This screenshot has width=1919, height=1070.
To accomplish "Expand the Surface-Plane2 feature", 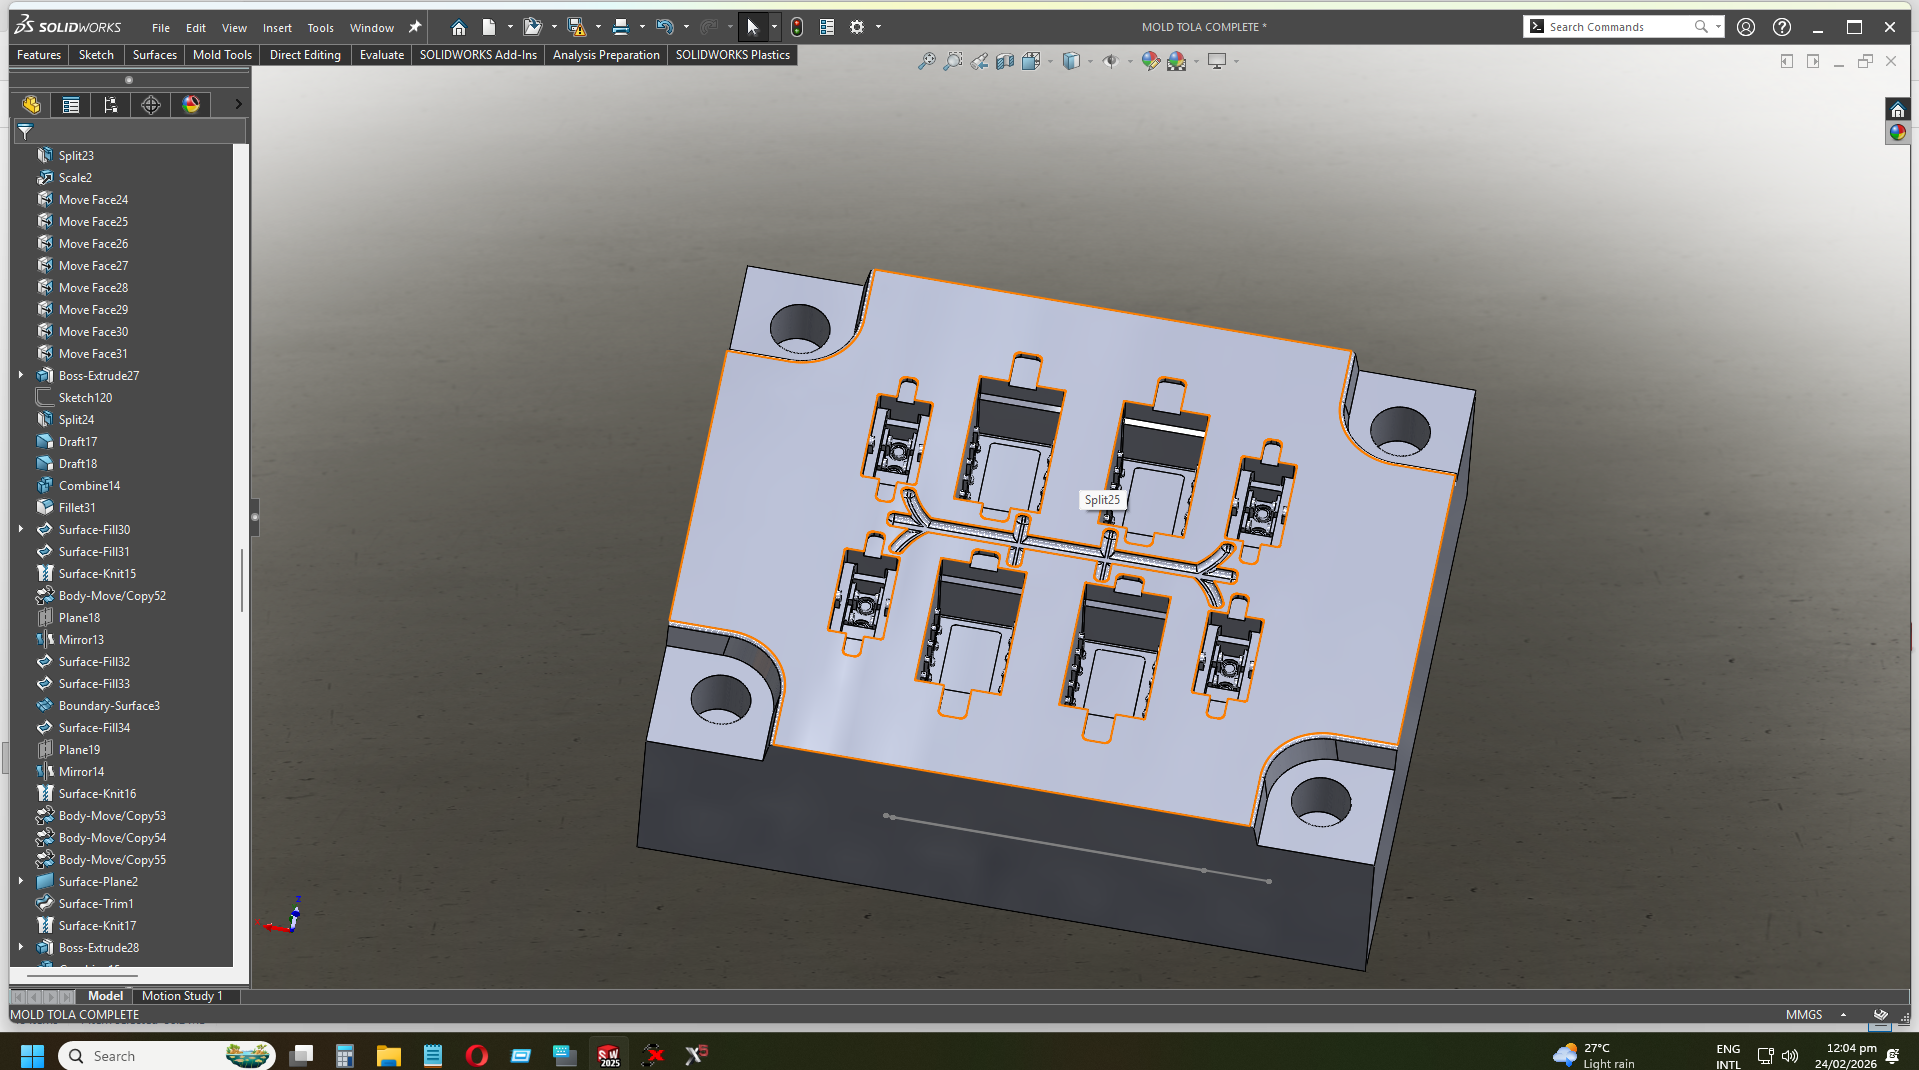I will 21,881.
